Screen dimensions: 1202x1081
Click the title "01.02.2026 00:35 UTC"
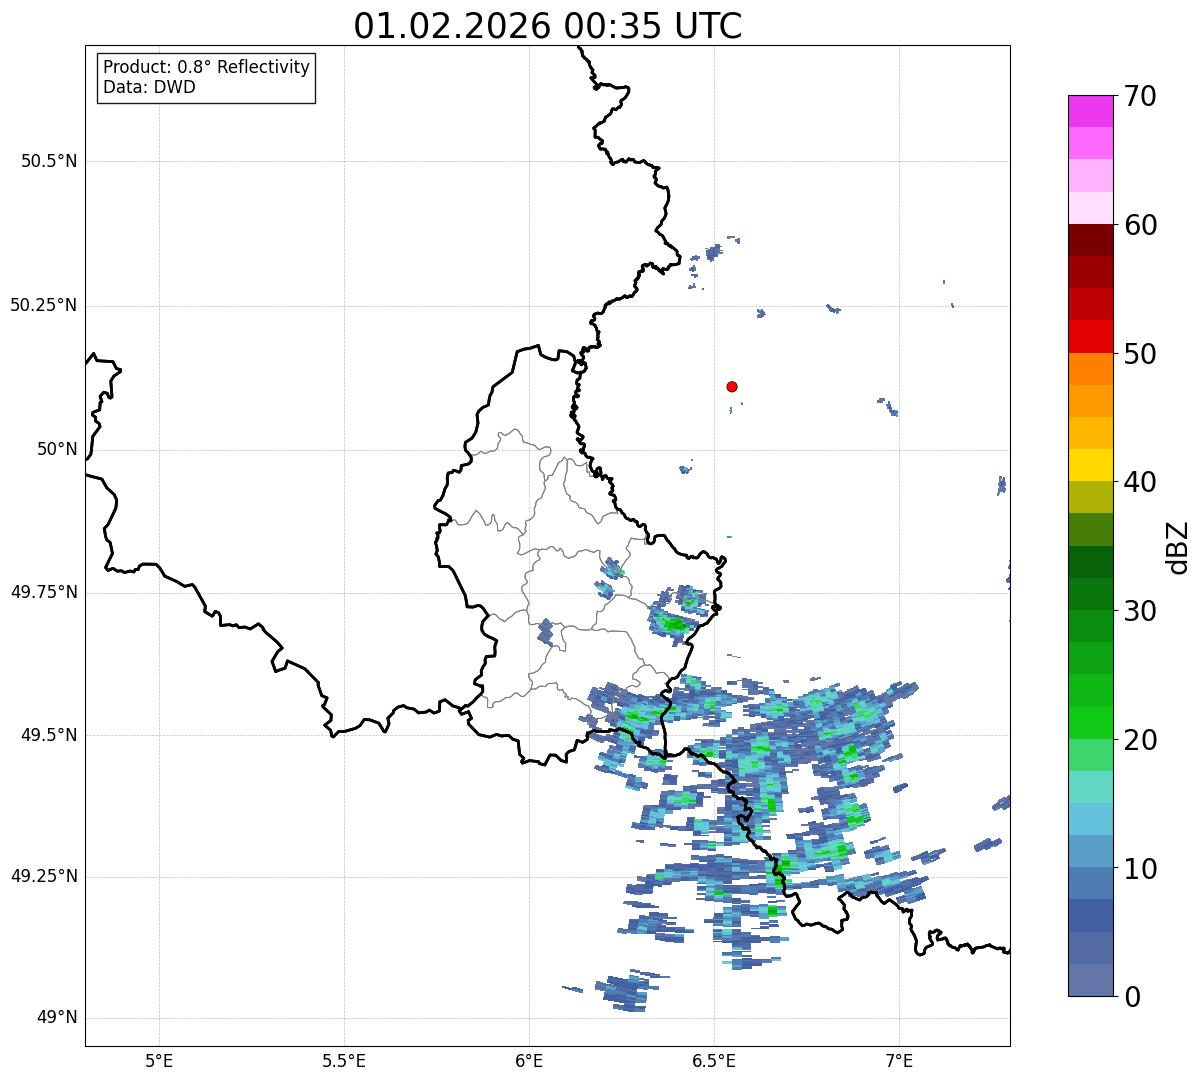point(548,26)
